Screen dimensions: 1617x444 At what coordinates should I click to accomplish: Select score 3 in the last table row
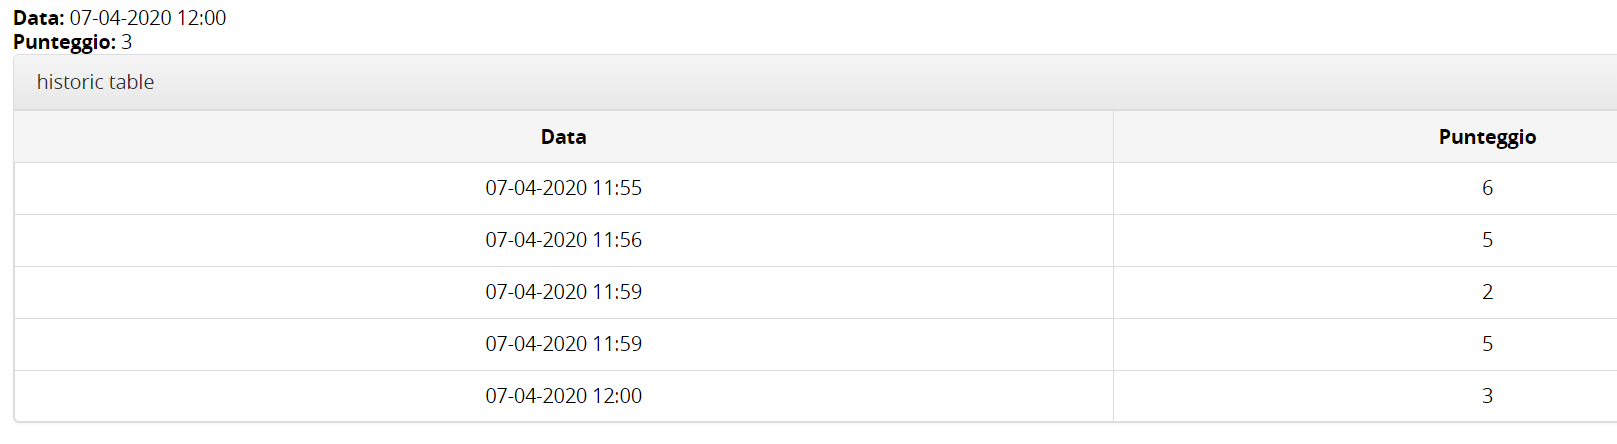pyautogui.click(x=1486, y=396)
